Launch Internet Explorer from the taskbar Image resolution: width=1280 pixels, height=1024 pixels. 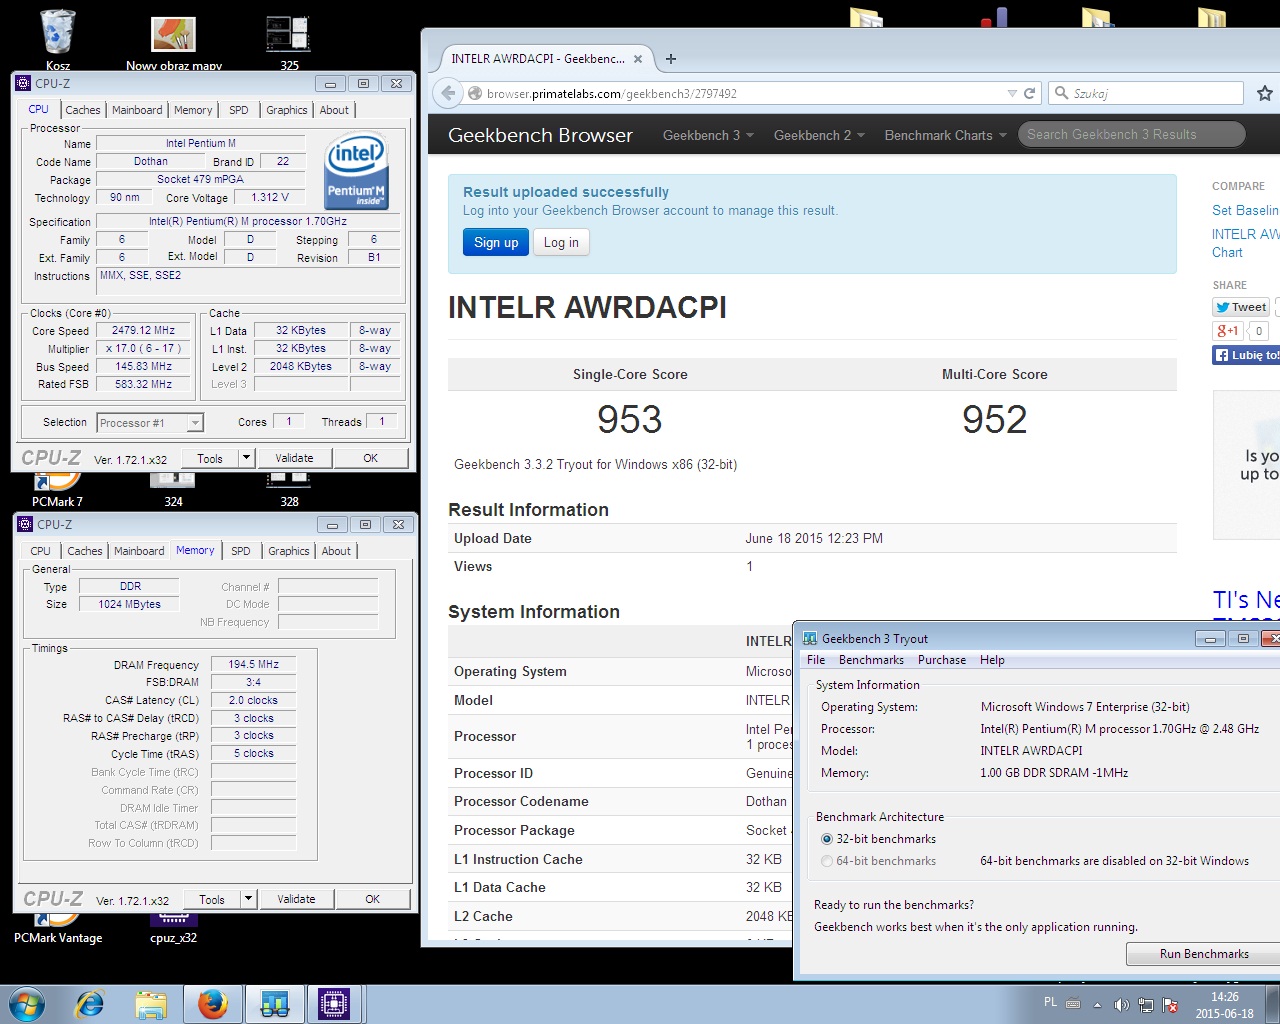(x=90, y=1004)
